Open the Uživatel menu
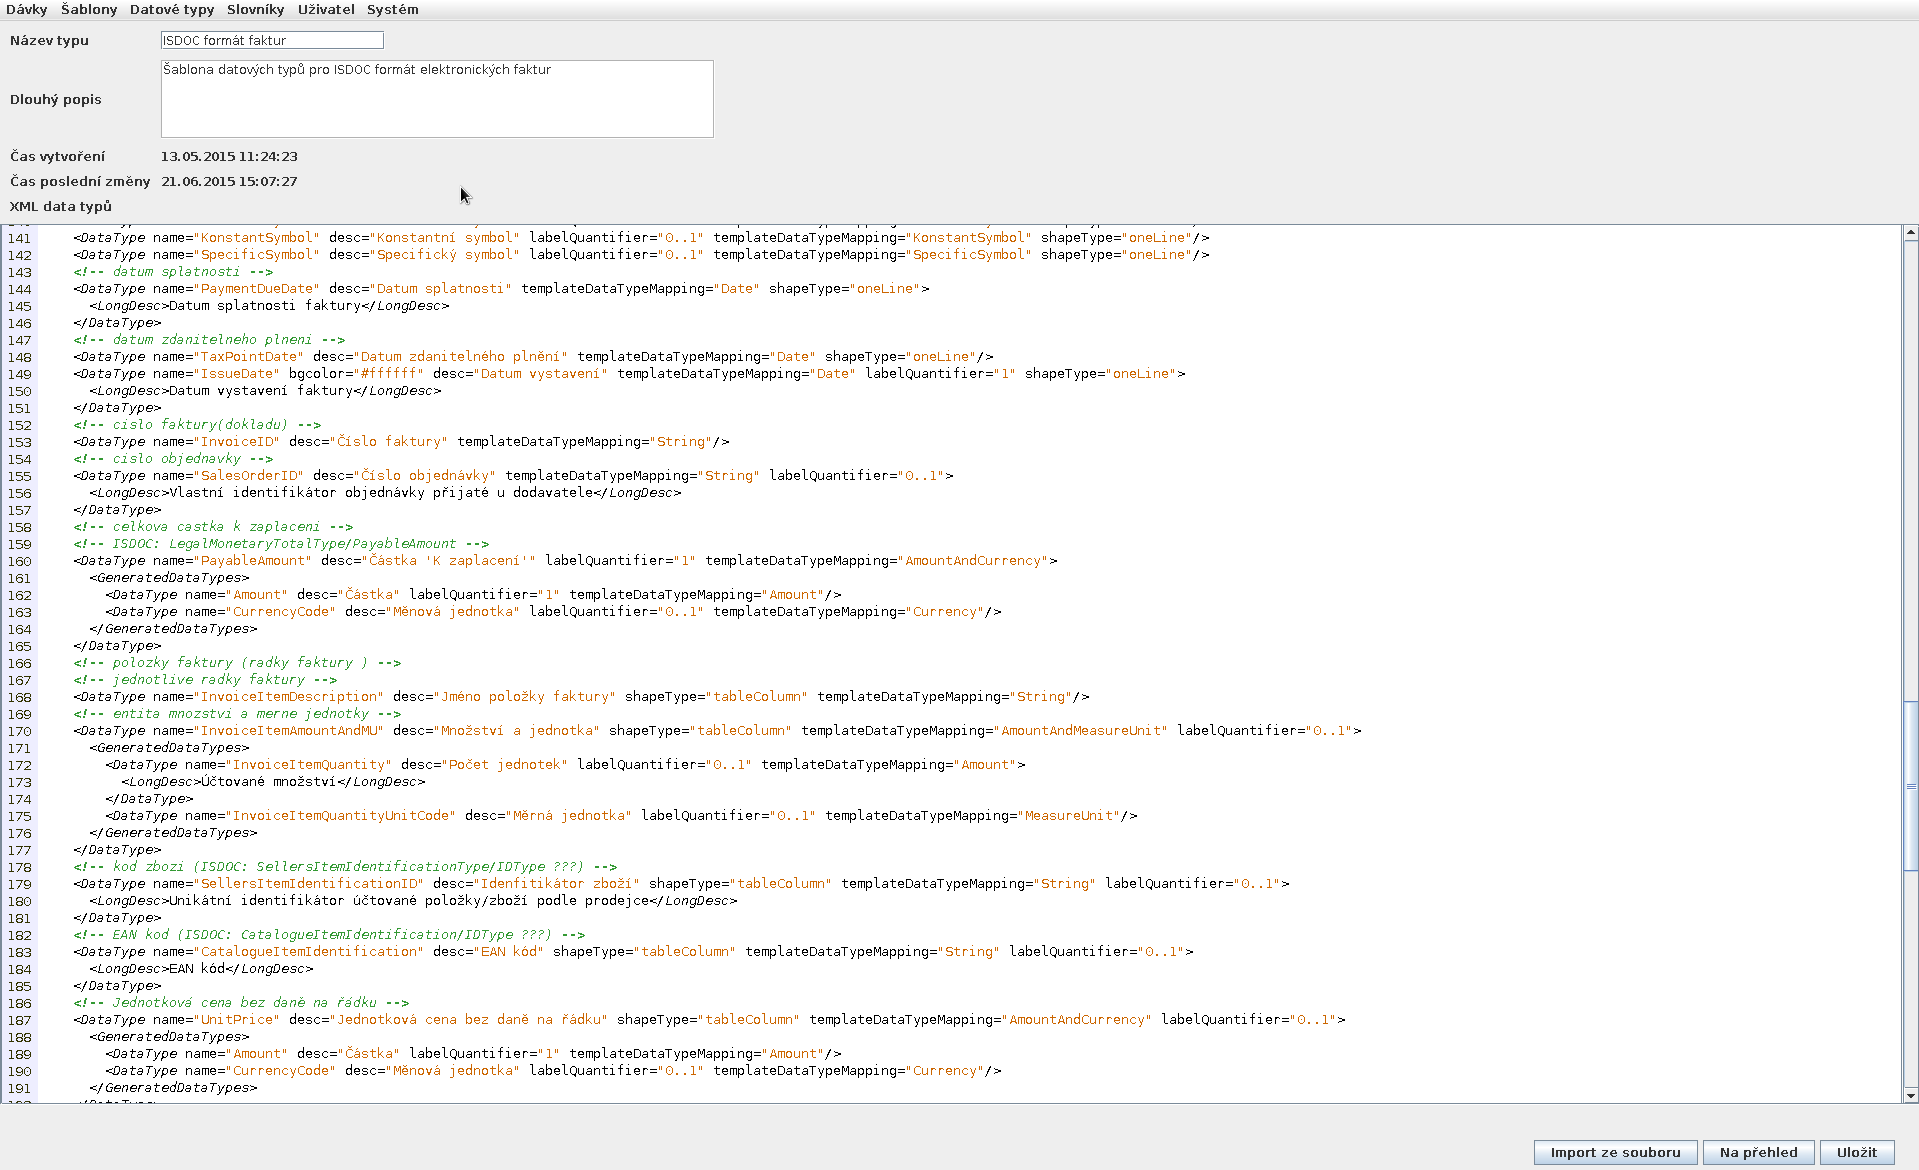The width and height of the screenshot is (1919, 1170). click(x=326, y=10)
